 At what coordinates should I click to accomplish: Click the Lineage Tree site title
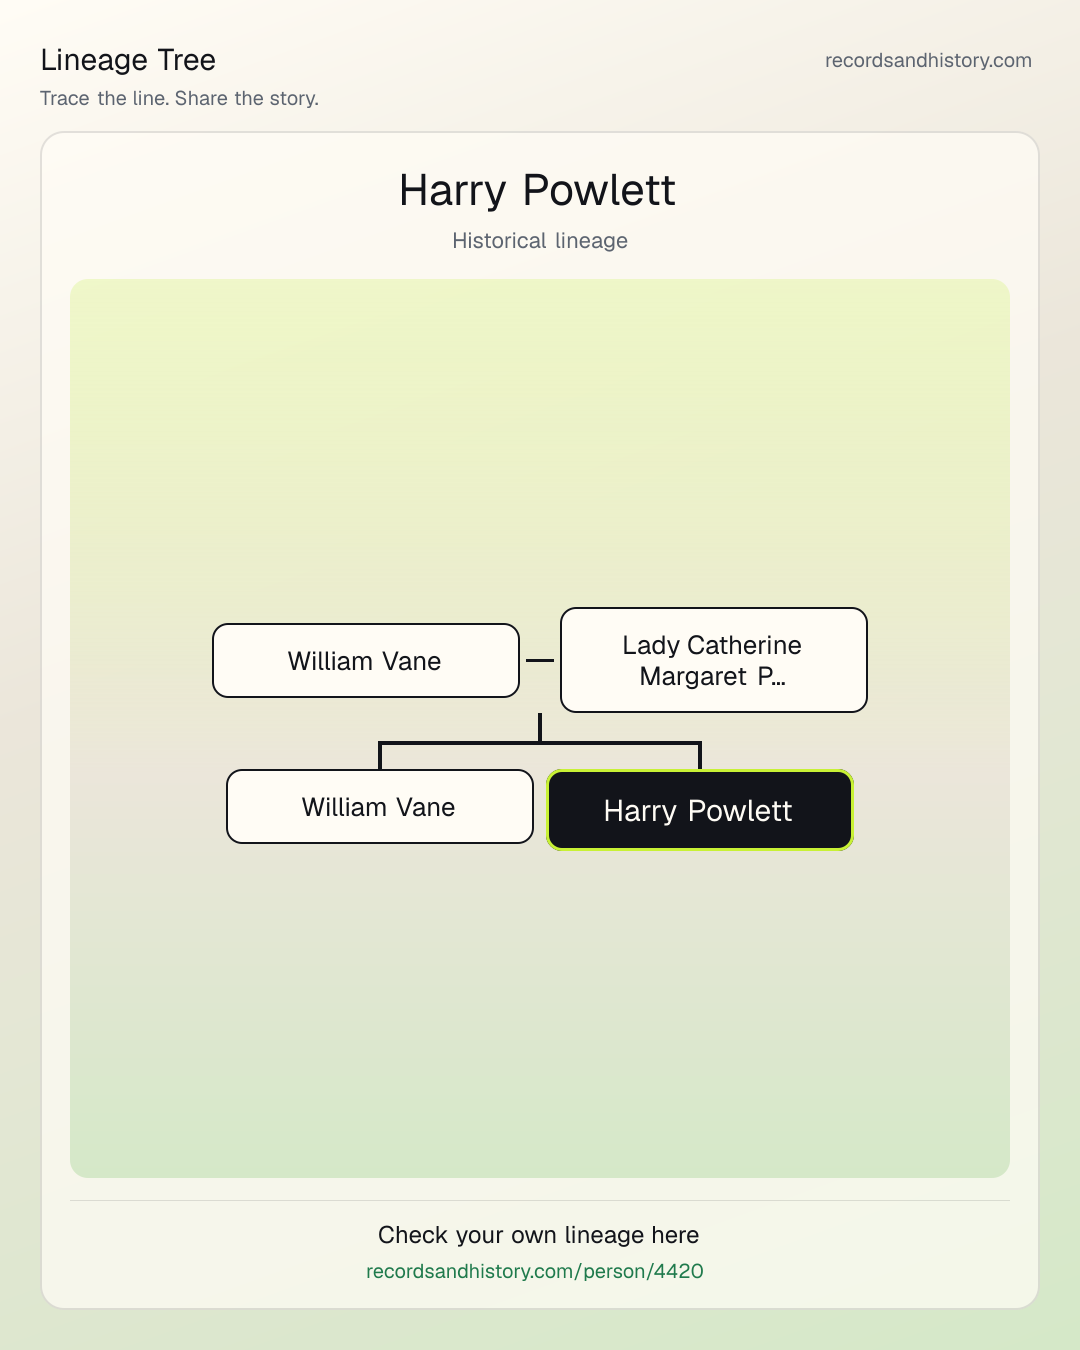pyautogui.click(x=128, y=60)
